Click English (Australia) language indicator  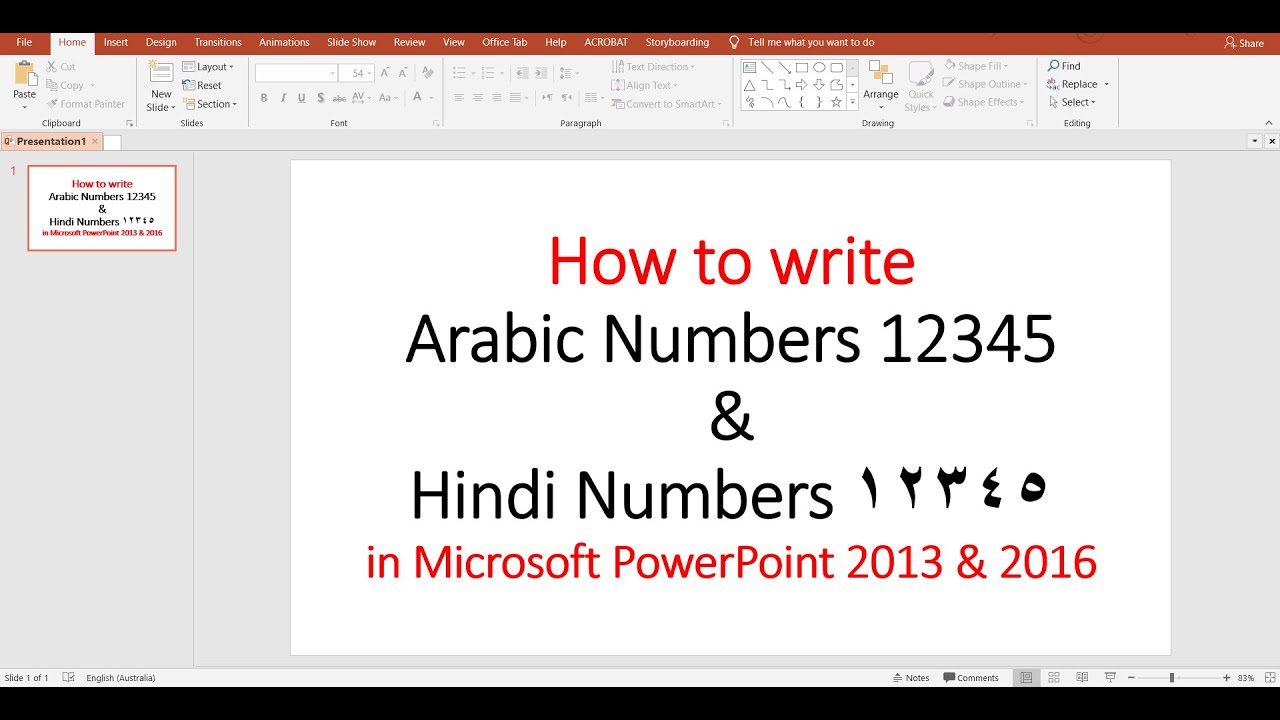121,678
